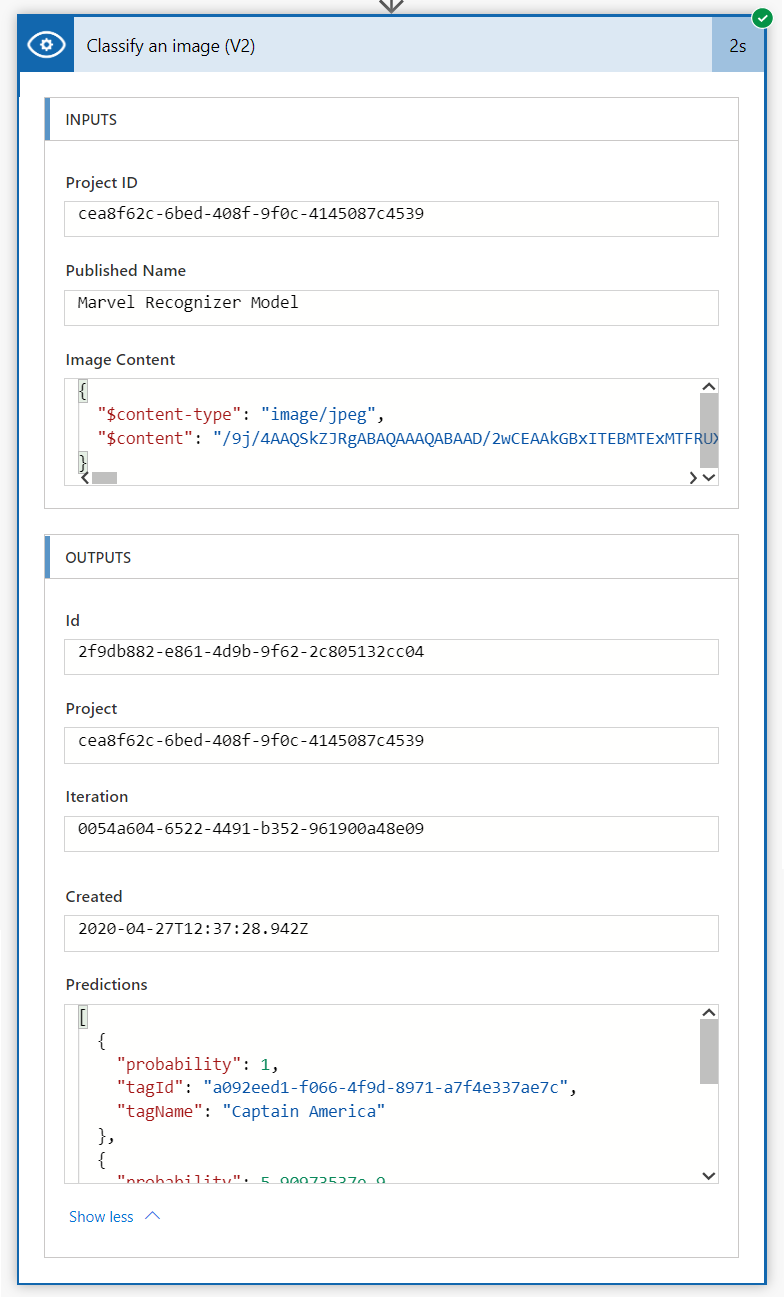Click left arrow of Image Content horizontal scrollbar
This screenshot has height=1297, width=784.
click(x=85, y=478)
